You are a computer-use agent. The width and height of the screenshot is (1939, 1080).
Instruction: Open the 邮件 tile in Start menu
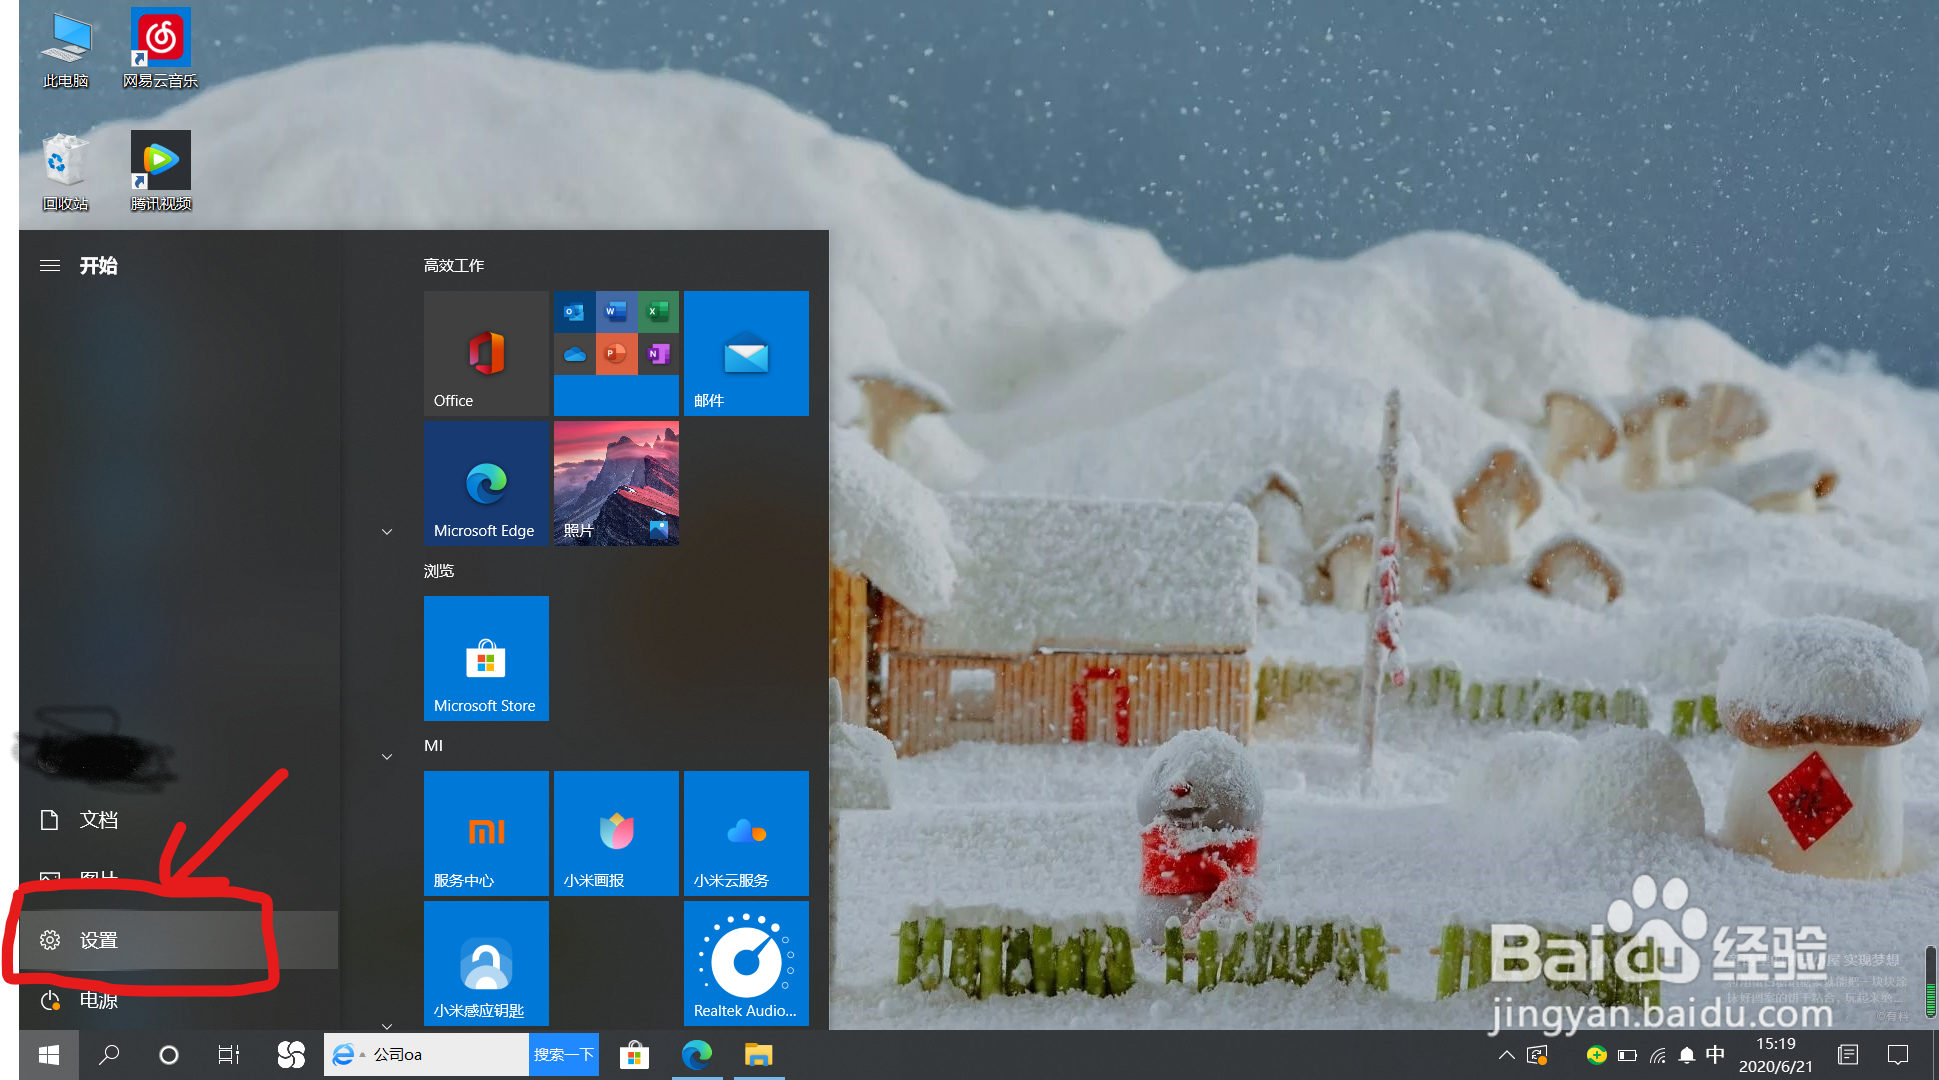pos(745,353)
